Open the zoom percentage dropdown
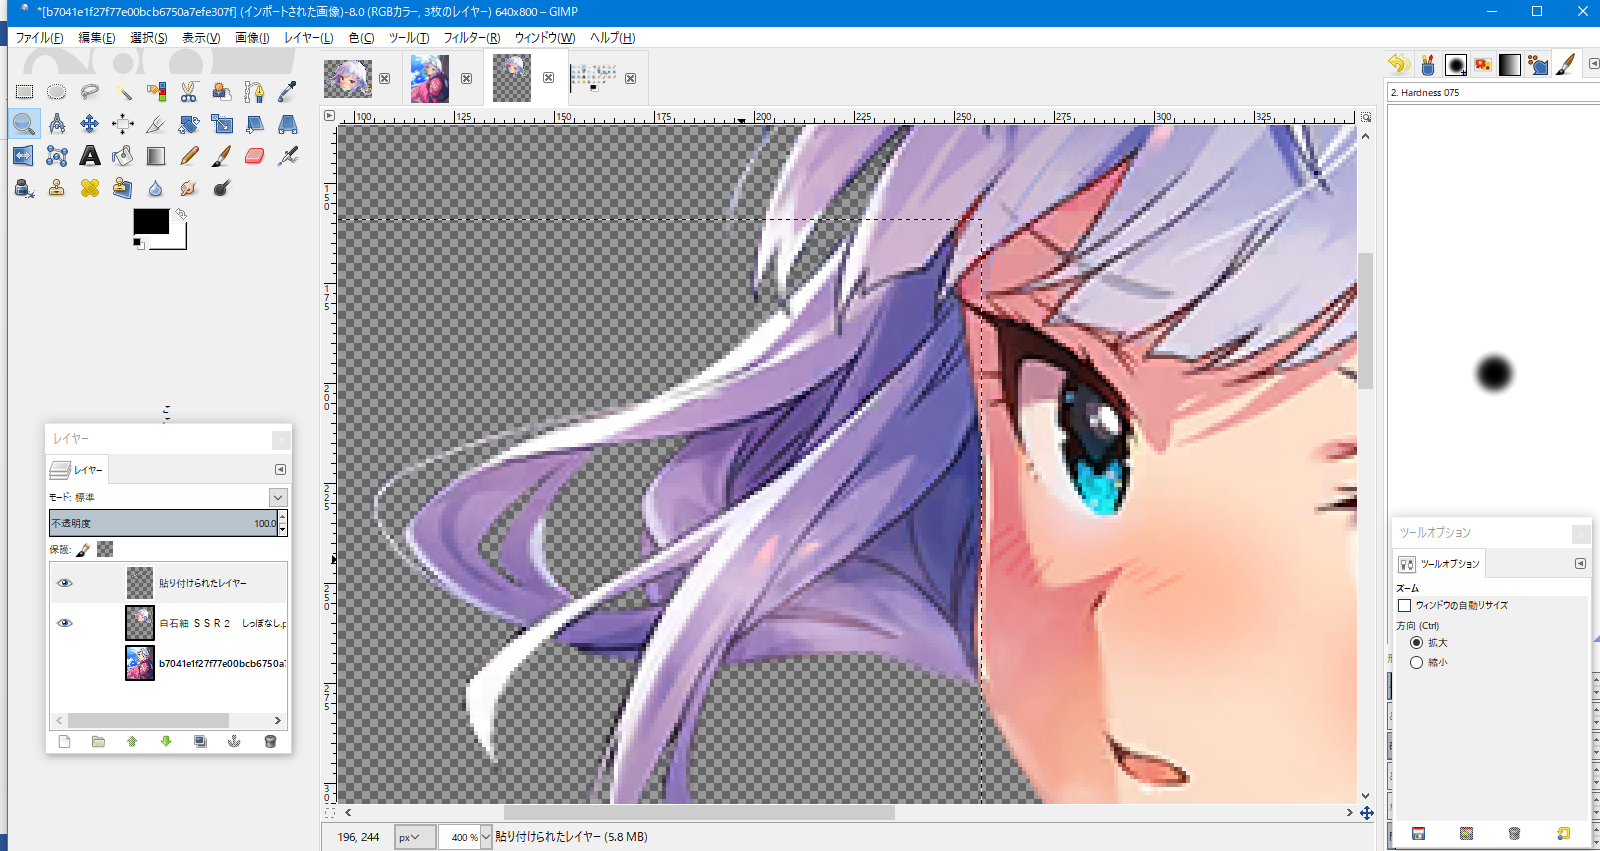The image size is (1600, 851). pos(486,837)
